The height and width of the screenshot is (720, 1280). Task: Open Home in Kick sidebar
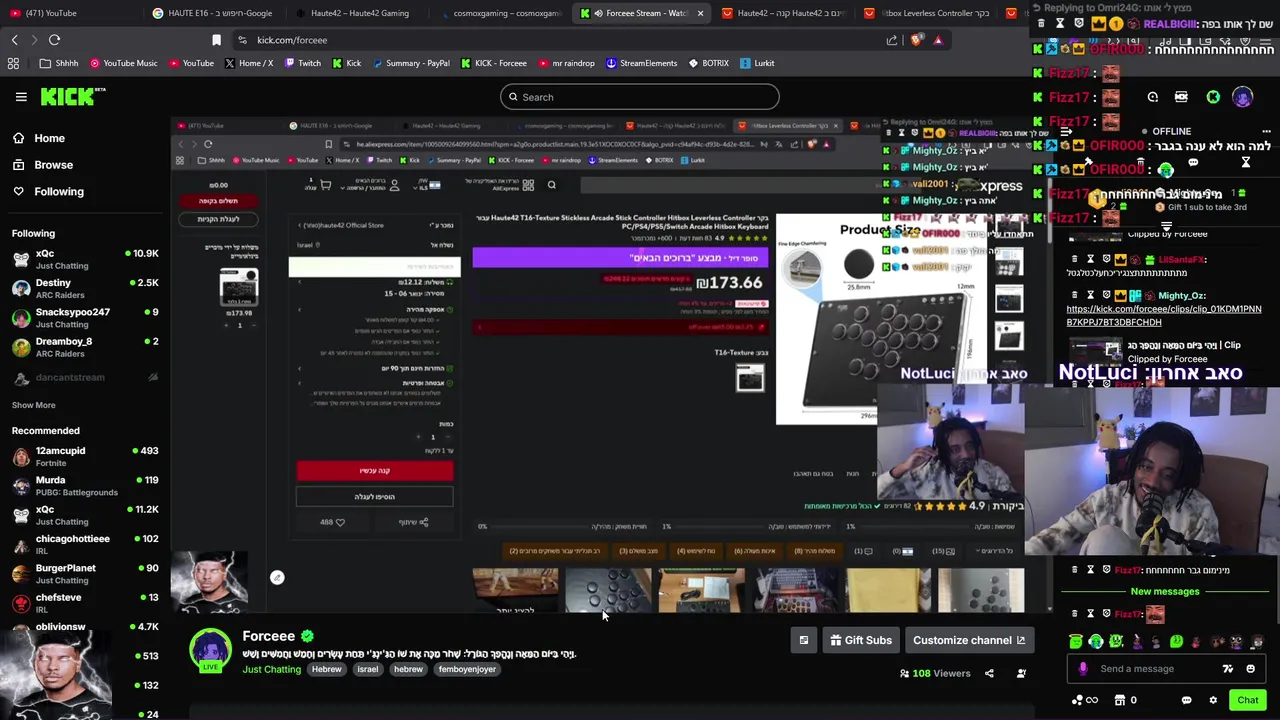click(x=38, y=138)
